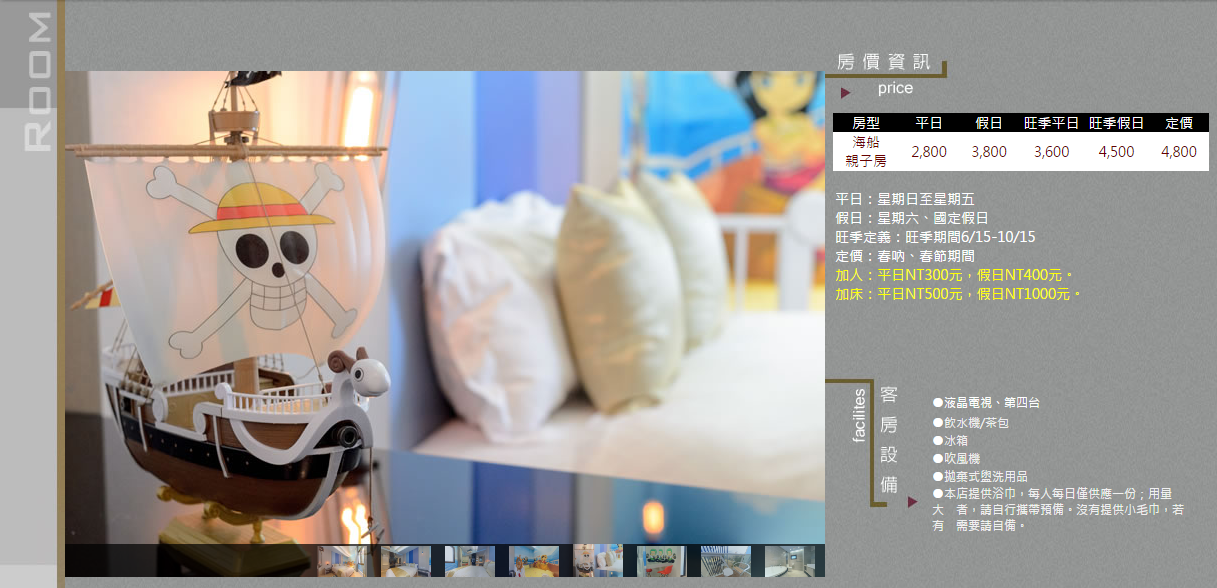
Task: Click the maroon arrow beside 客房設備
Action: point(912,502)
